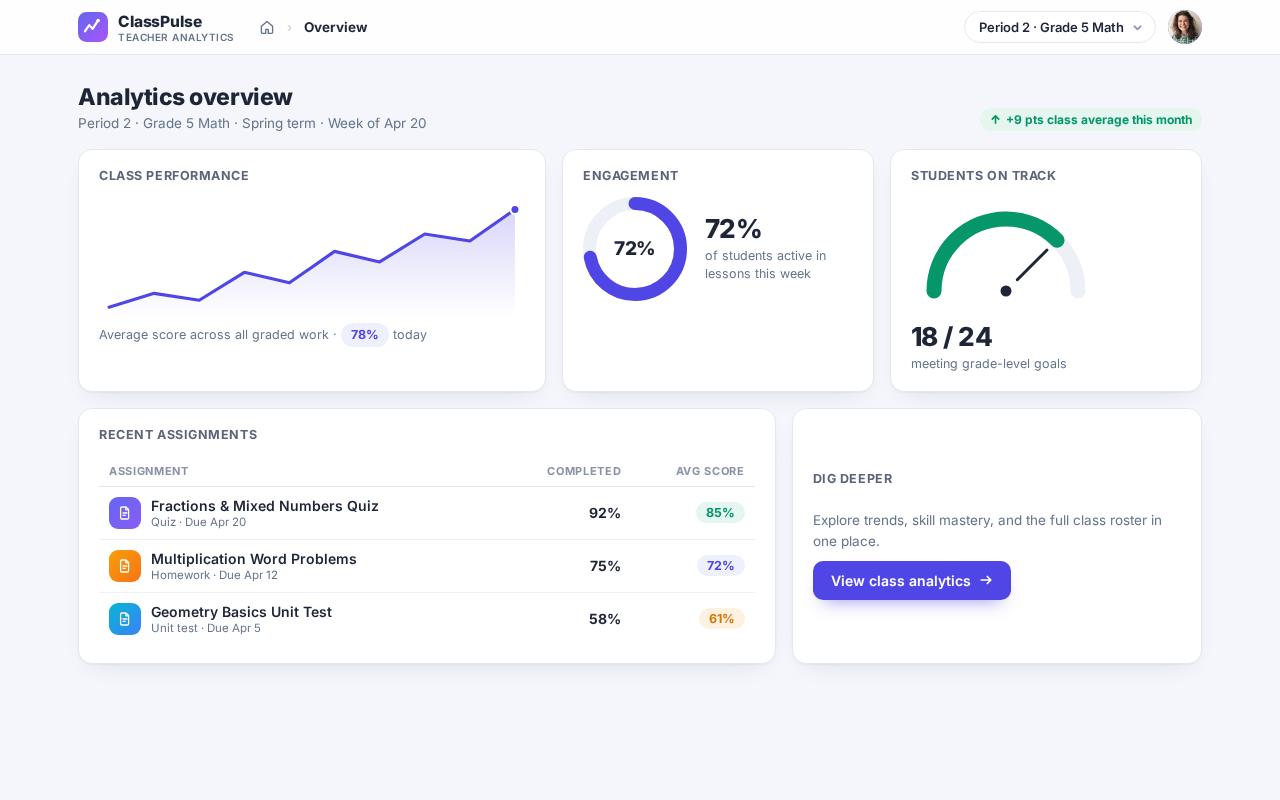Expand the Period 2 · Grade 5 Math dropdown
Screen dimensions: 1280x800
1060,27
